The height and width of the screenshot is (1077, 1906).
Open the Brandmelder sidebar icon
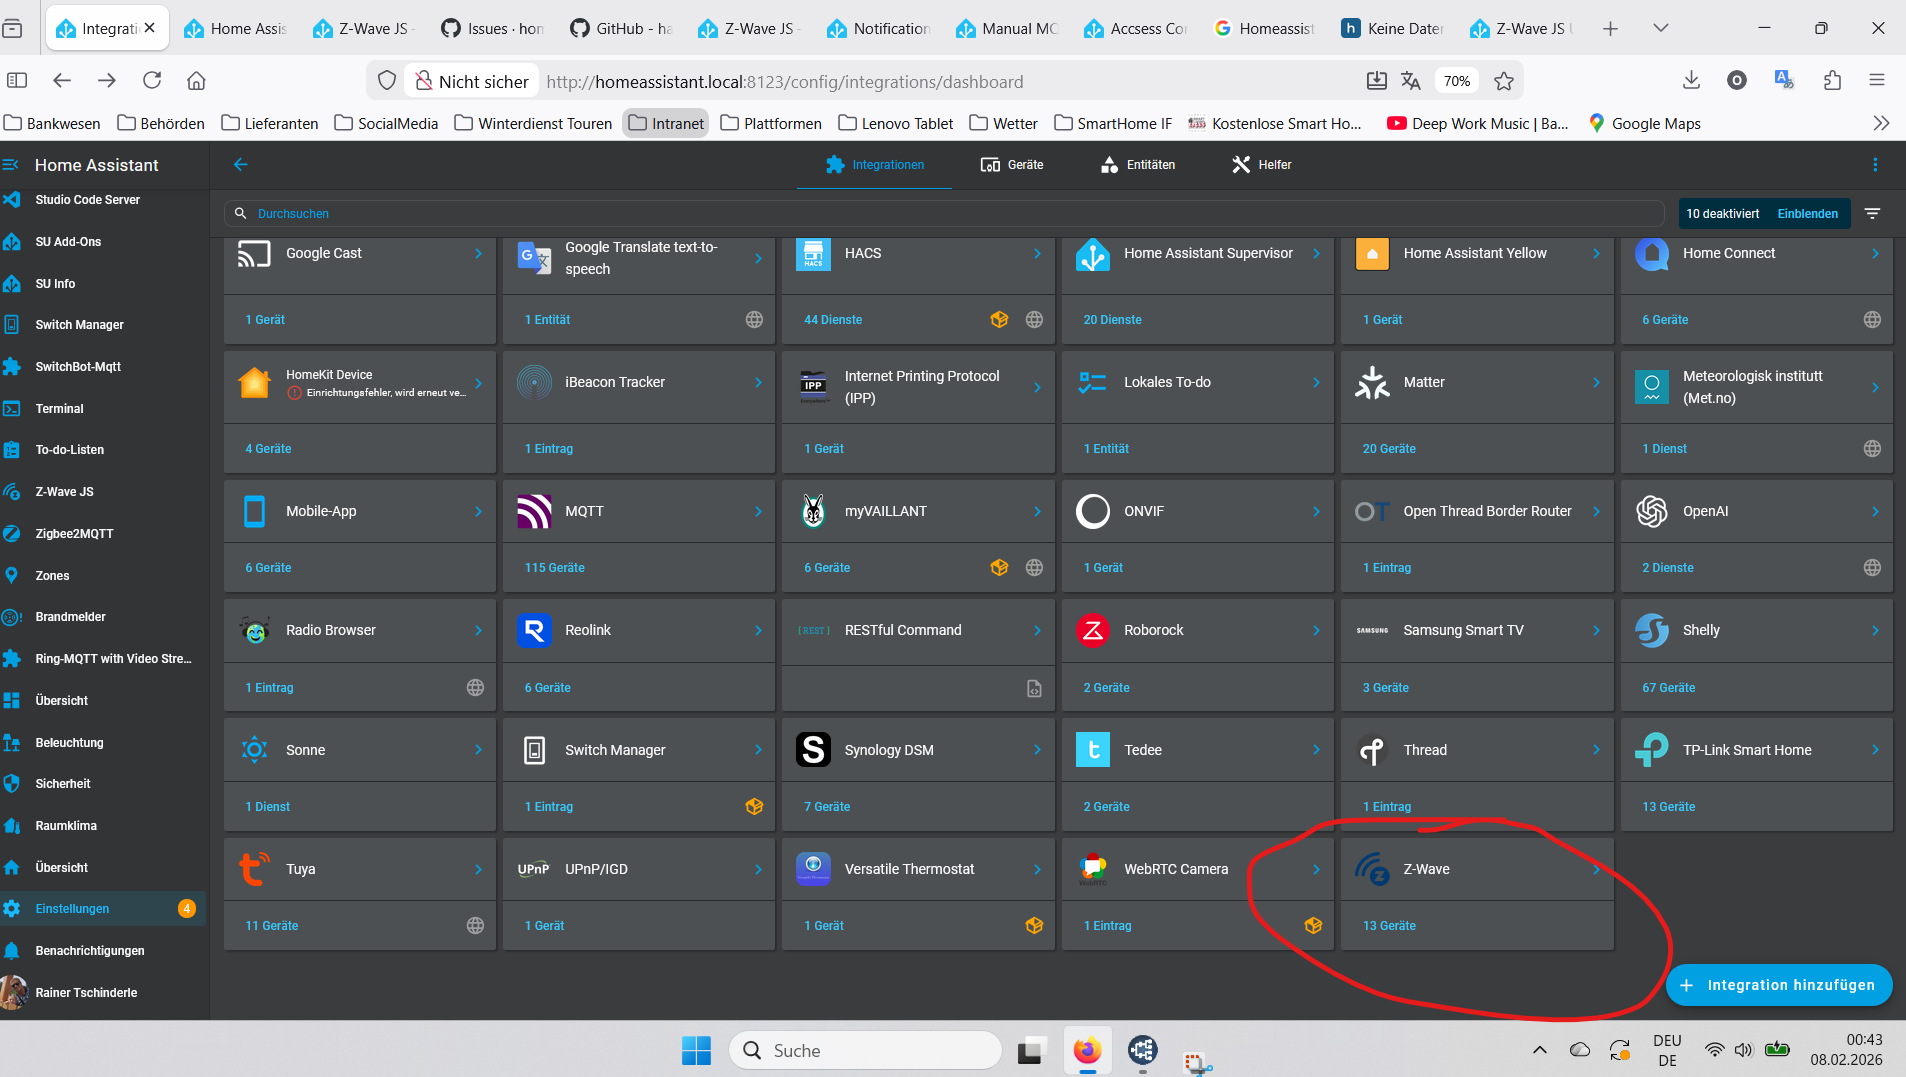[12, 617]
